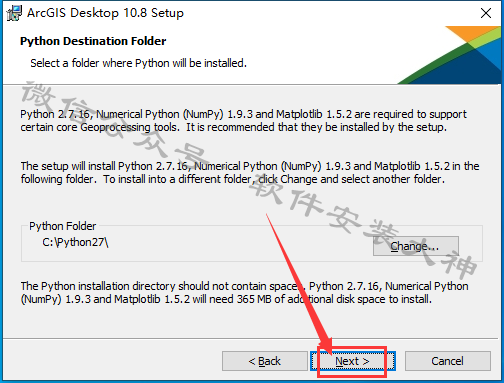The image size is (504, 383).
Task: Go to previous step with < Back
Action: click(265, 361)
